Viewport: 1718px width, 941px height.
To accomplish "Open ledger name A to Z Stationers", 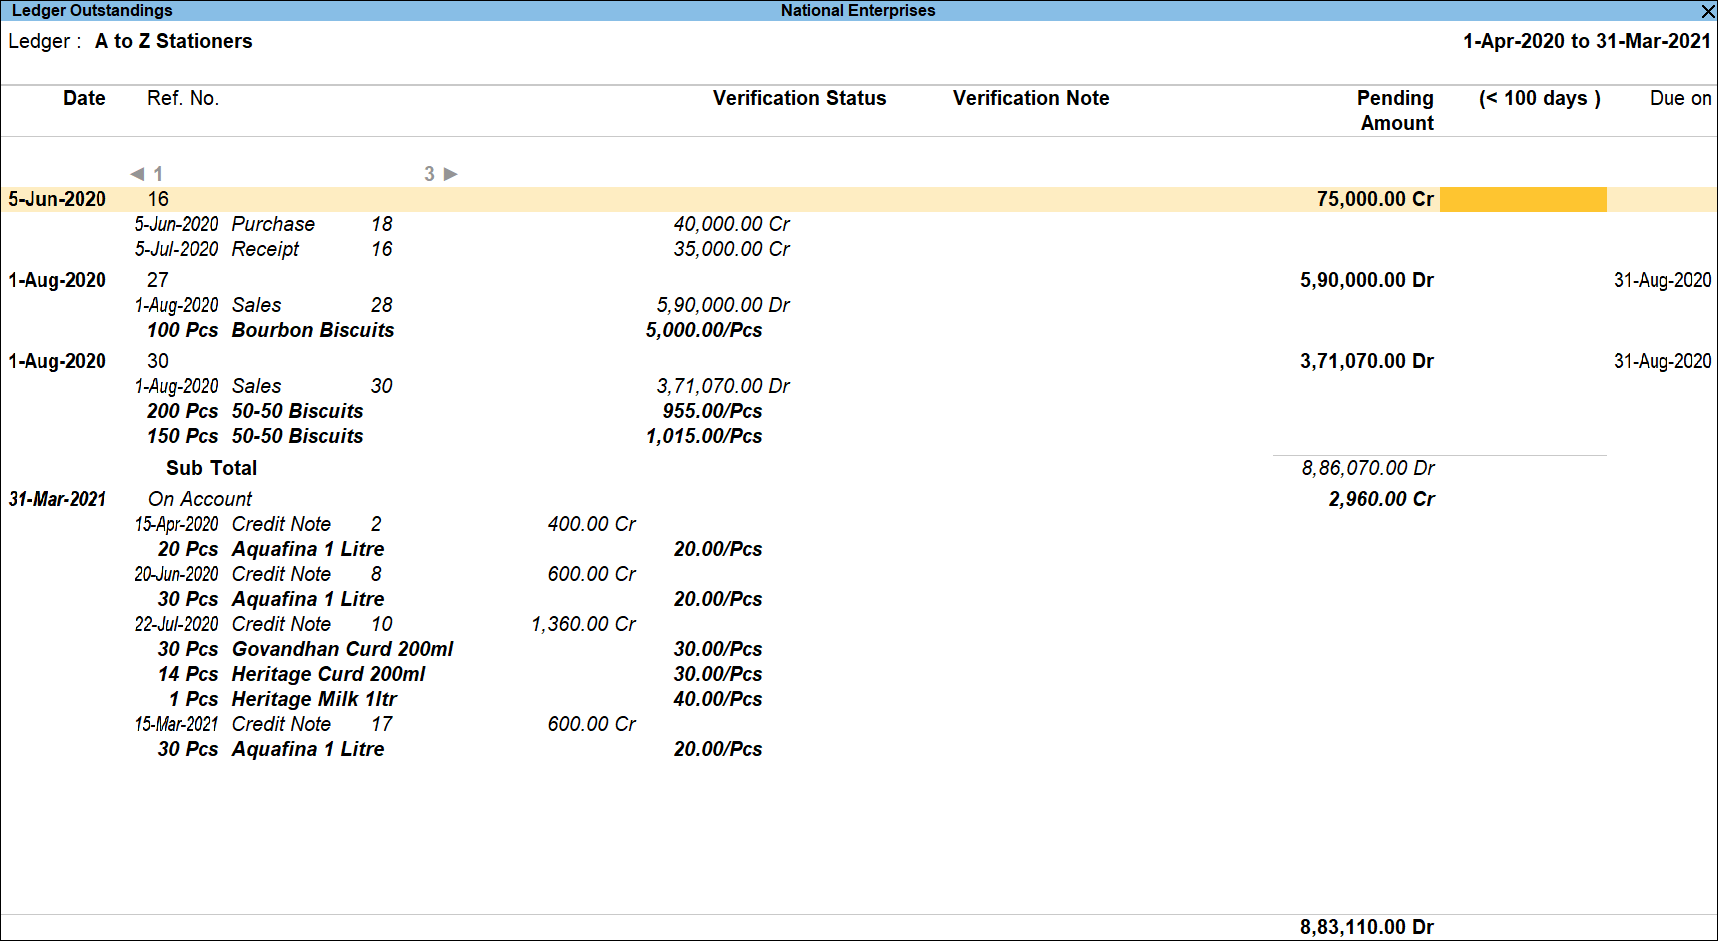I will (173, 41).
